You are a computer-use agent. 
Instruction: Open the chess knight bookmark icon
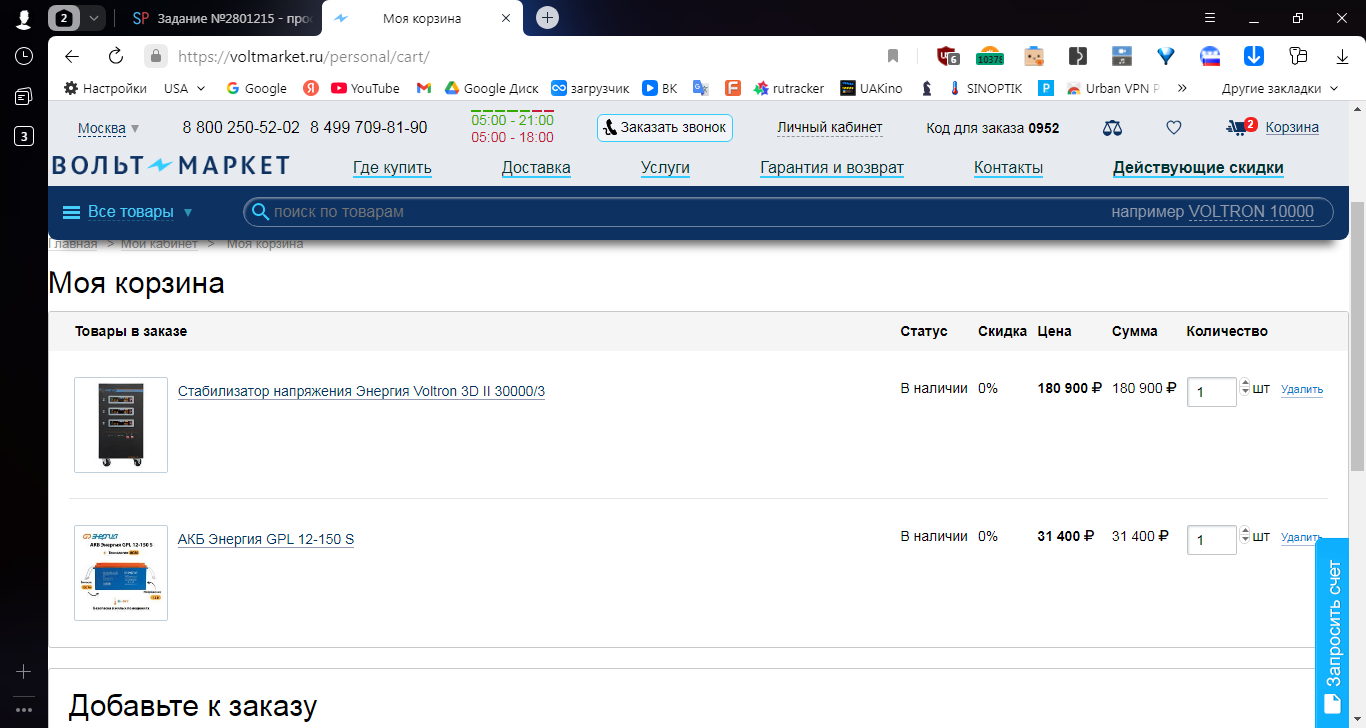coord(928,88)
